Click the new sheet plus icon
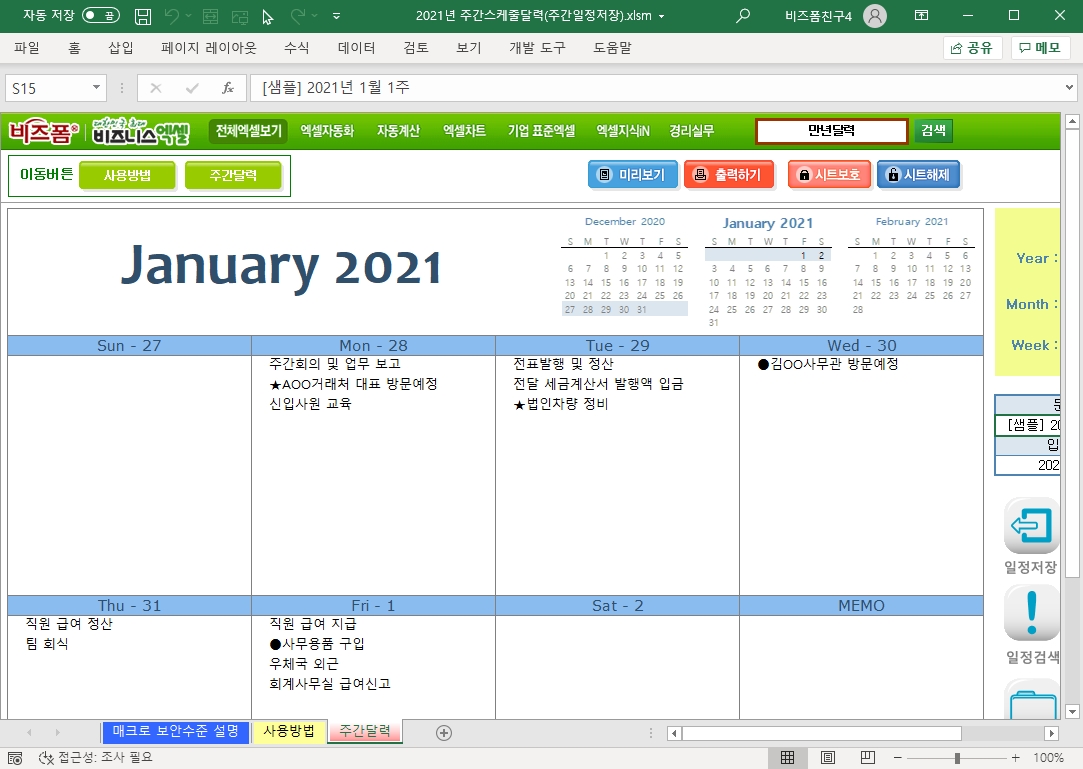This screenshot has width=1083, height=769. 444,733
